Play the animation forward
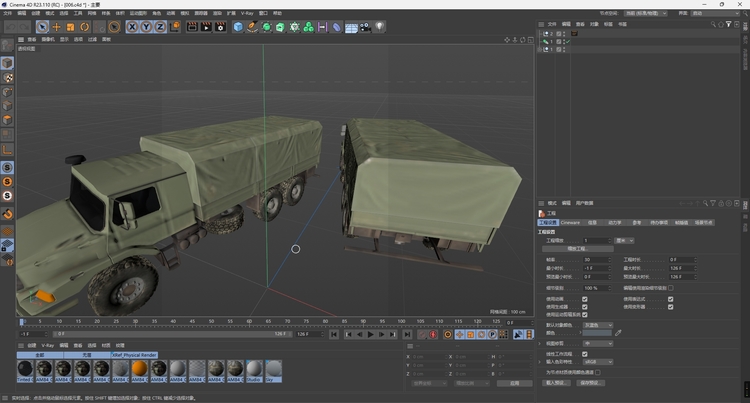 [x=371, y=335]
